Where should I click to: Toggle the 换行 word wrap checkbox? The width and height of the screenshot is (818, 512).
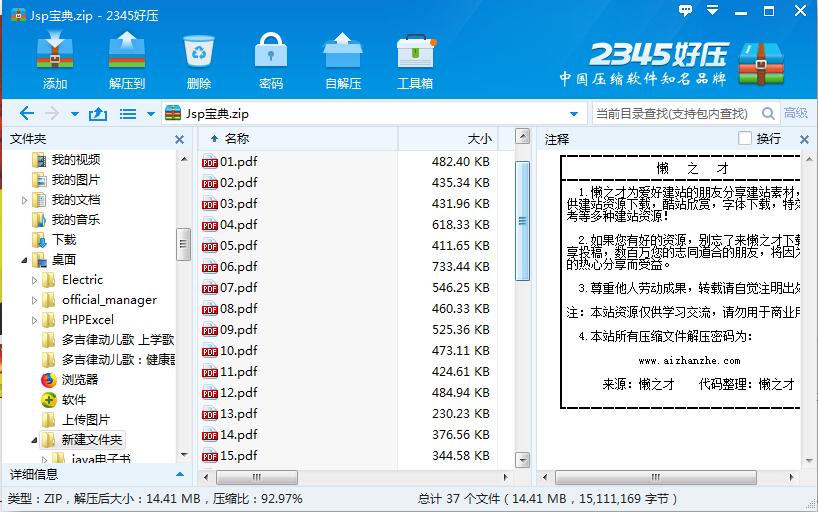tap(745, 138)
